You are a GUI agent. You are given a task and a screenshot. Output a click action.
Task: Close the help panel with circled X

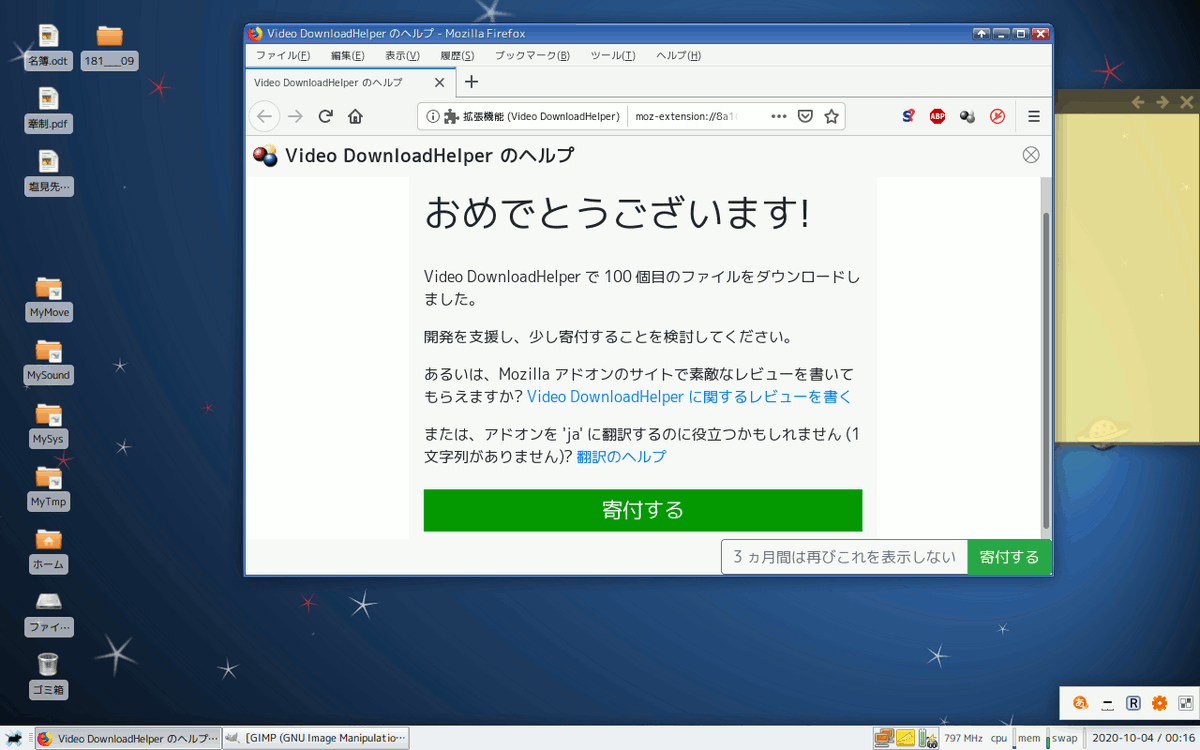1031,154
